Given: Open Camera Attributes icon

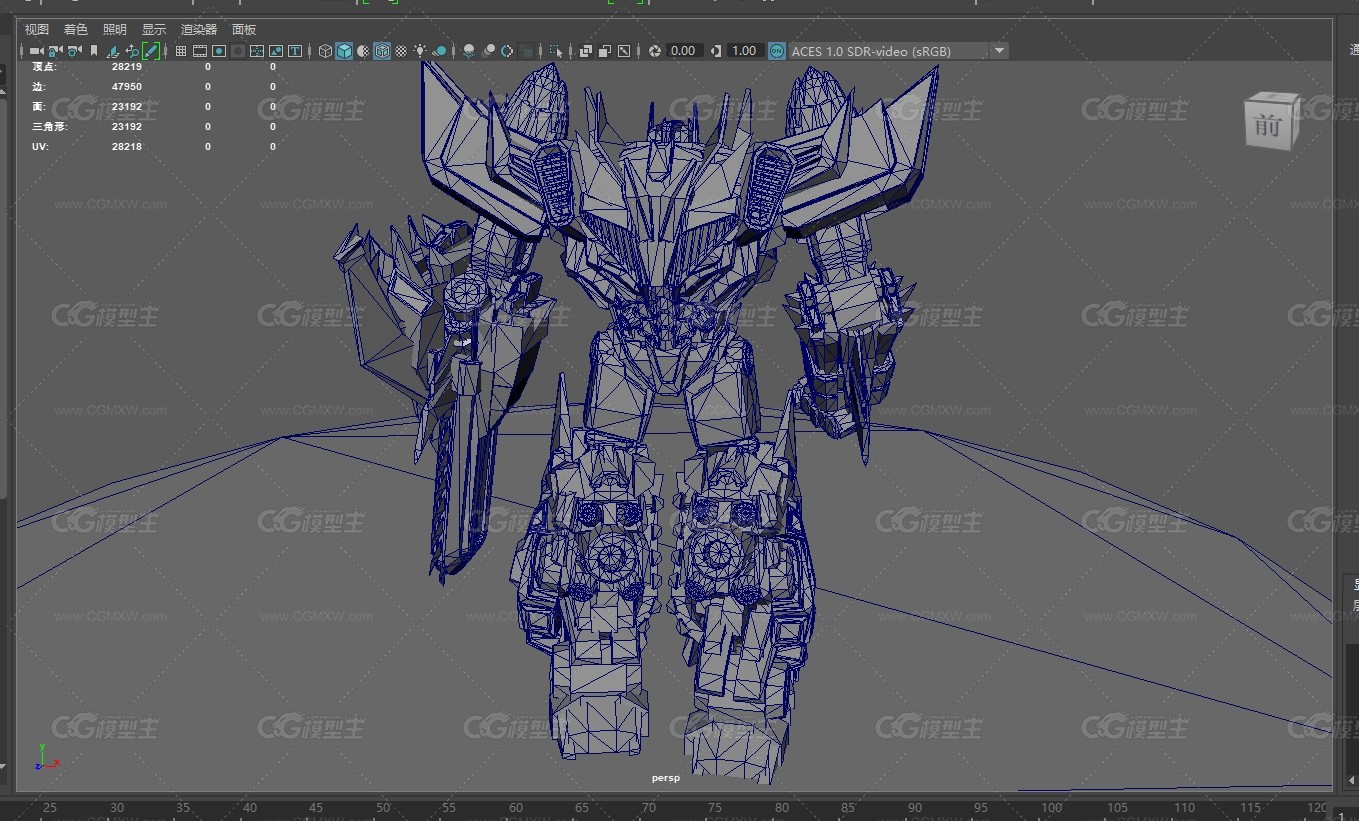Looking at the screenshot, I should [74, 51].
